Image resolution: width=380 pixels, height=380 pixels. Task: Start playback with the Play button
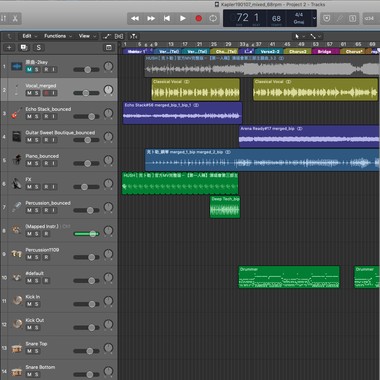pyautogui.click(x=183, y=18)
